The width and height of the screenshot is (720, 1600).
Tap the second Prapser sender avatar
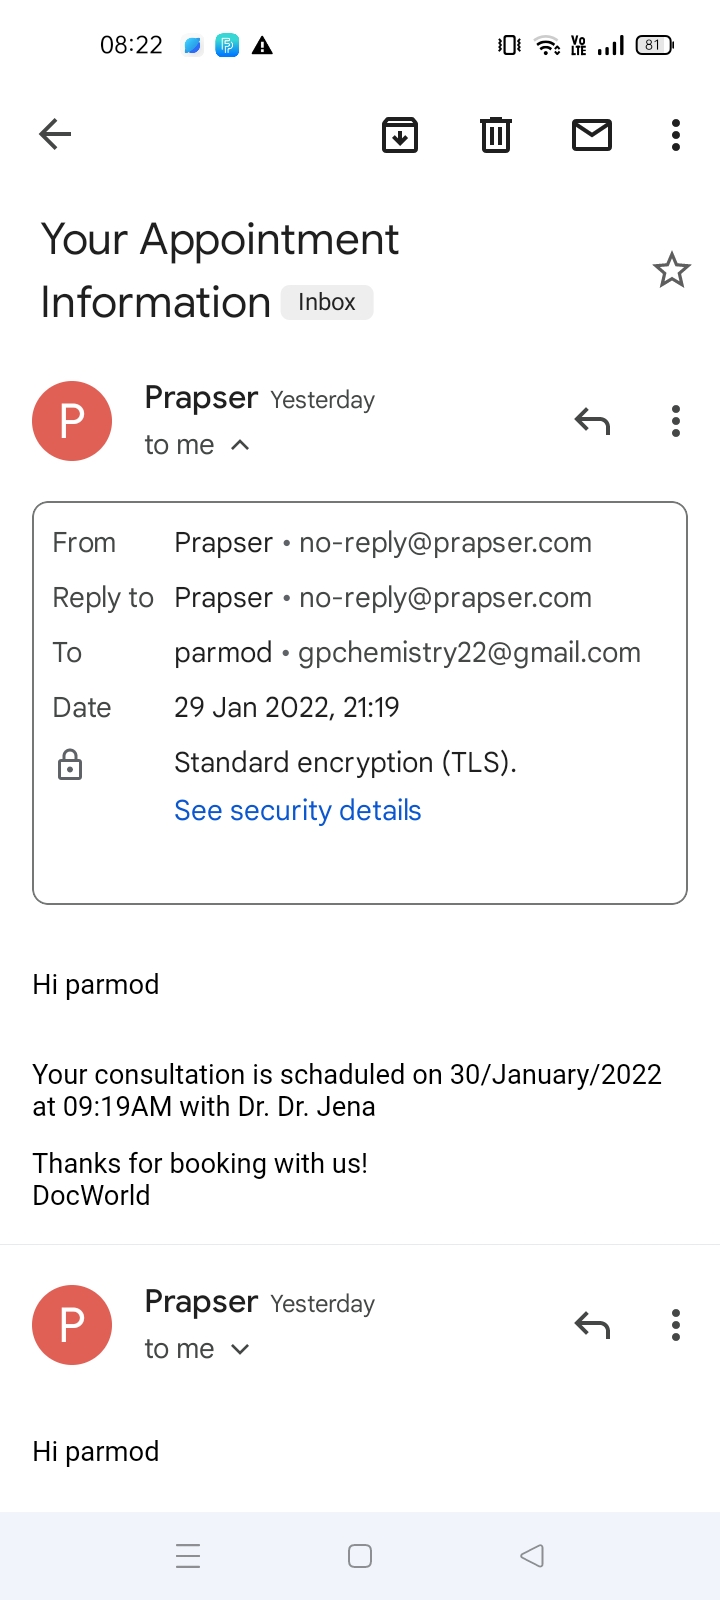click(72, 1325)
